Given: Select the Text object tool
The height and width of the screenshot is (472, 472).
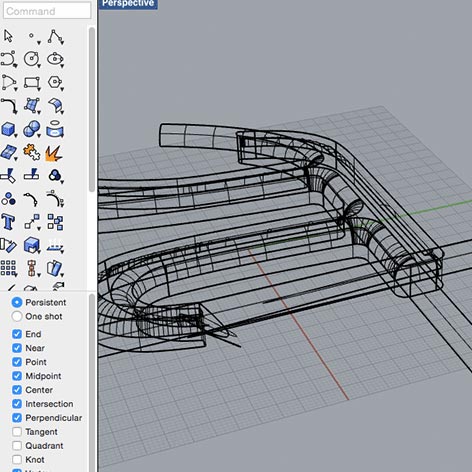Looking at the screenshot, I should pyautogui.click(x=8, y=222).
